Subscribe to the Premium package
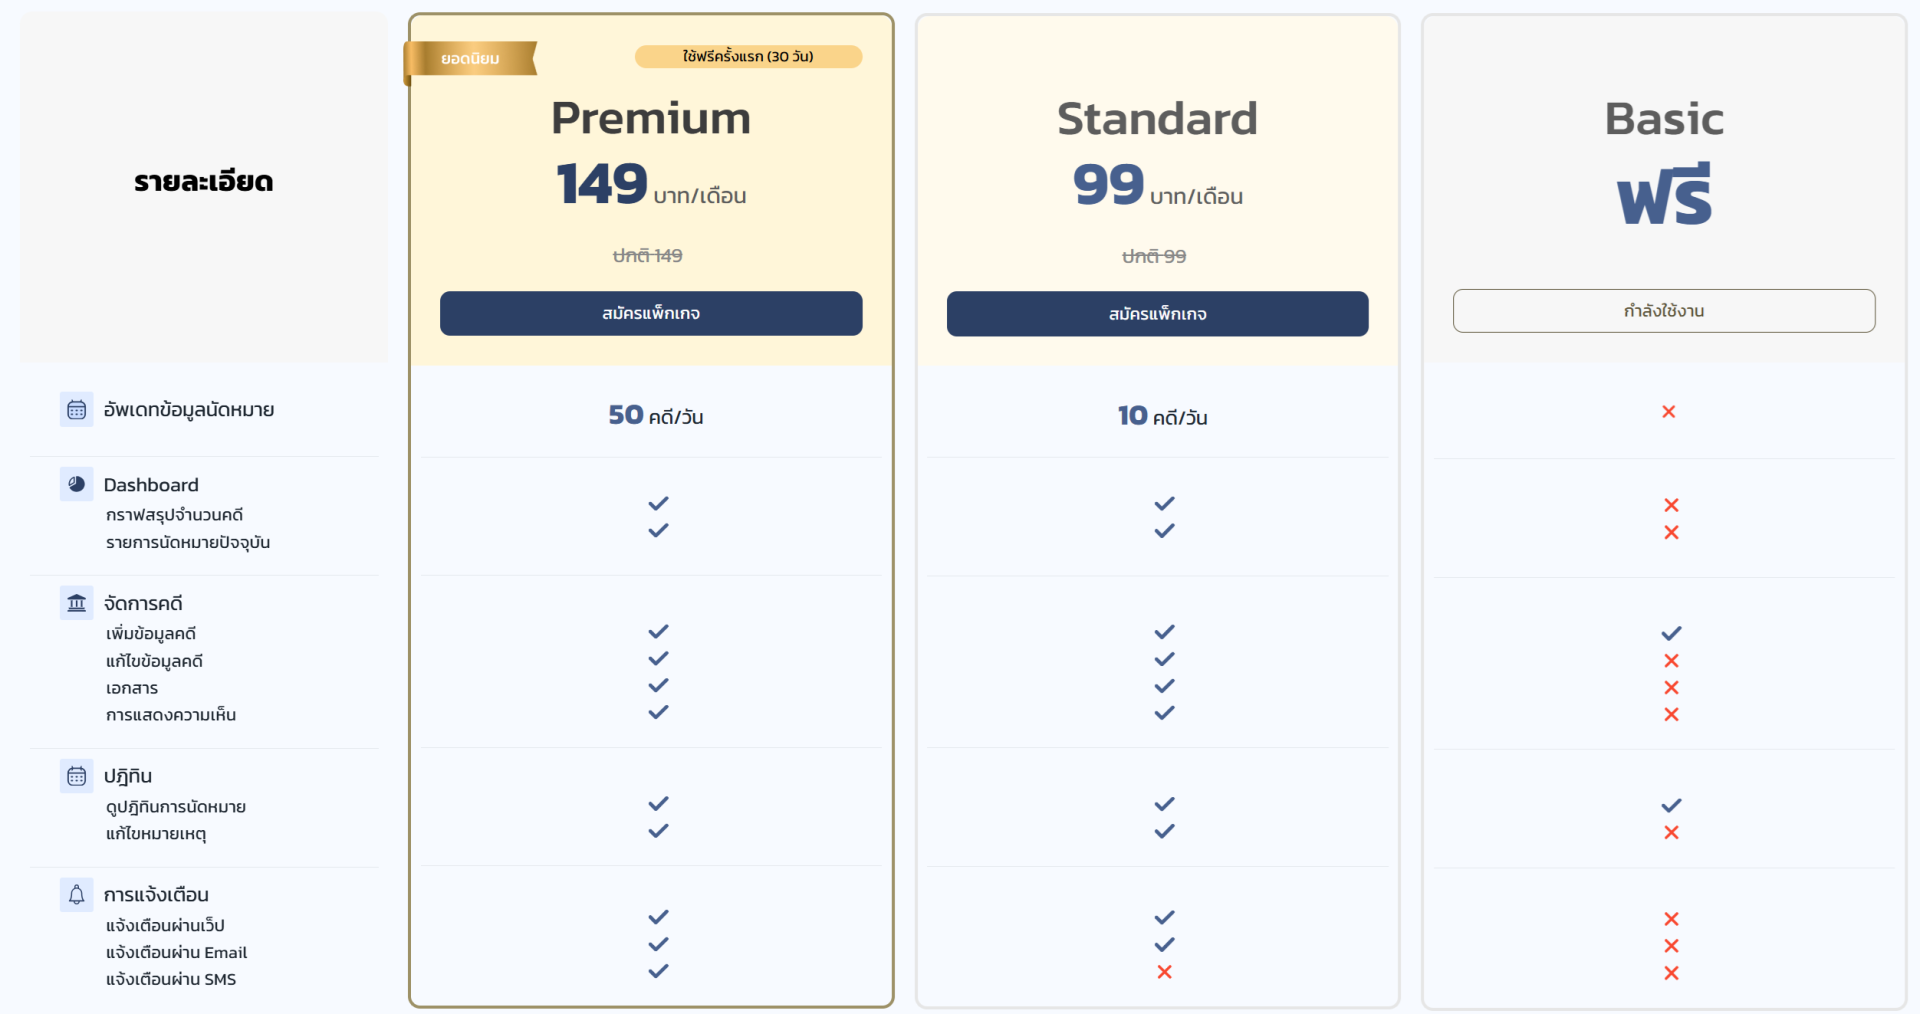 coord(651,314)
